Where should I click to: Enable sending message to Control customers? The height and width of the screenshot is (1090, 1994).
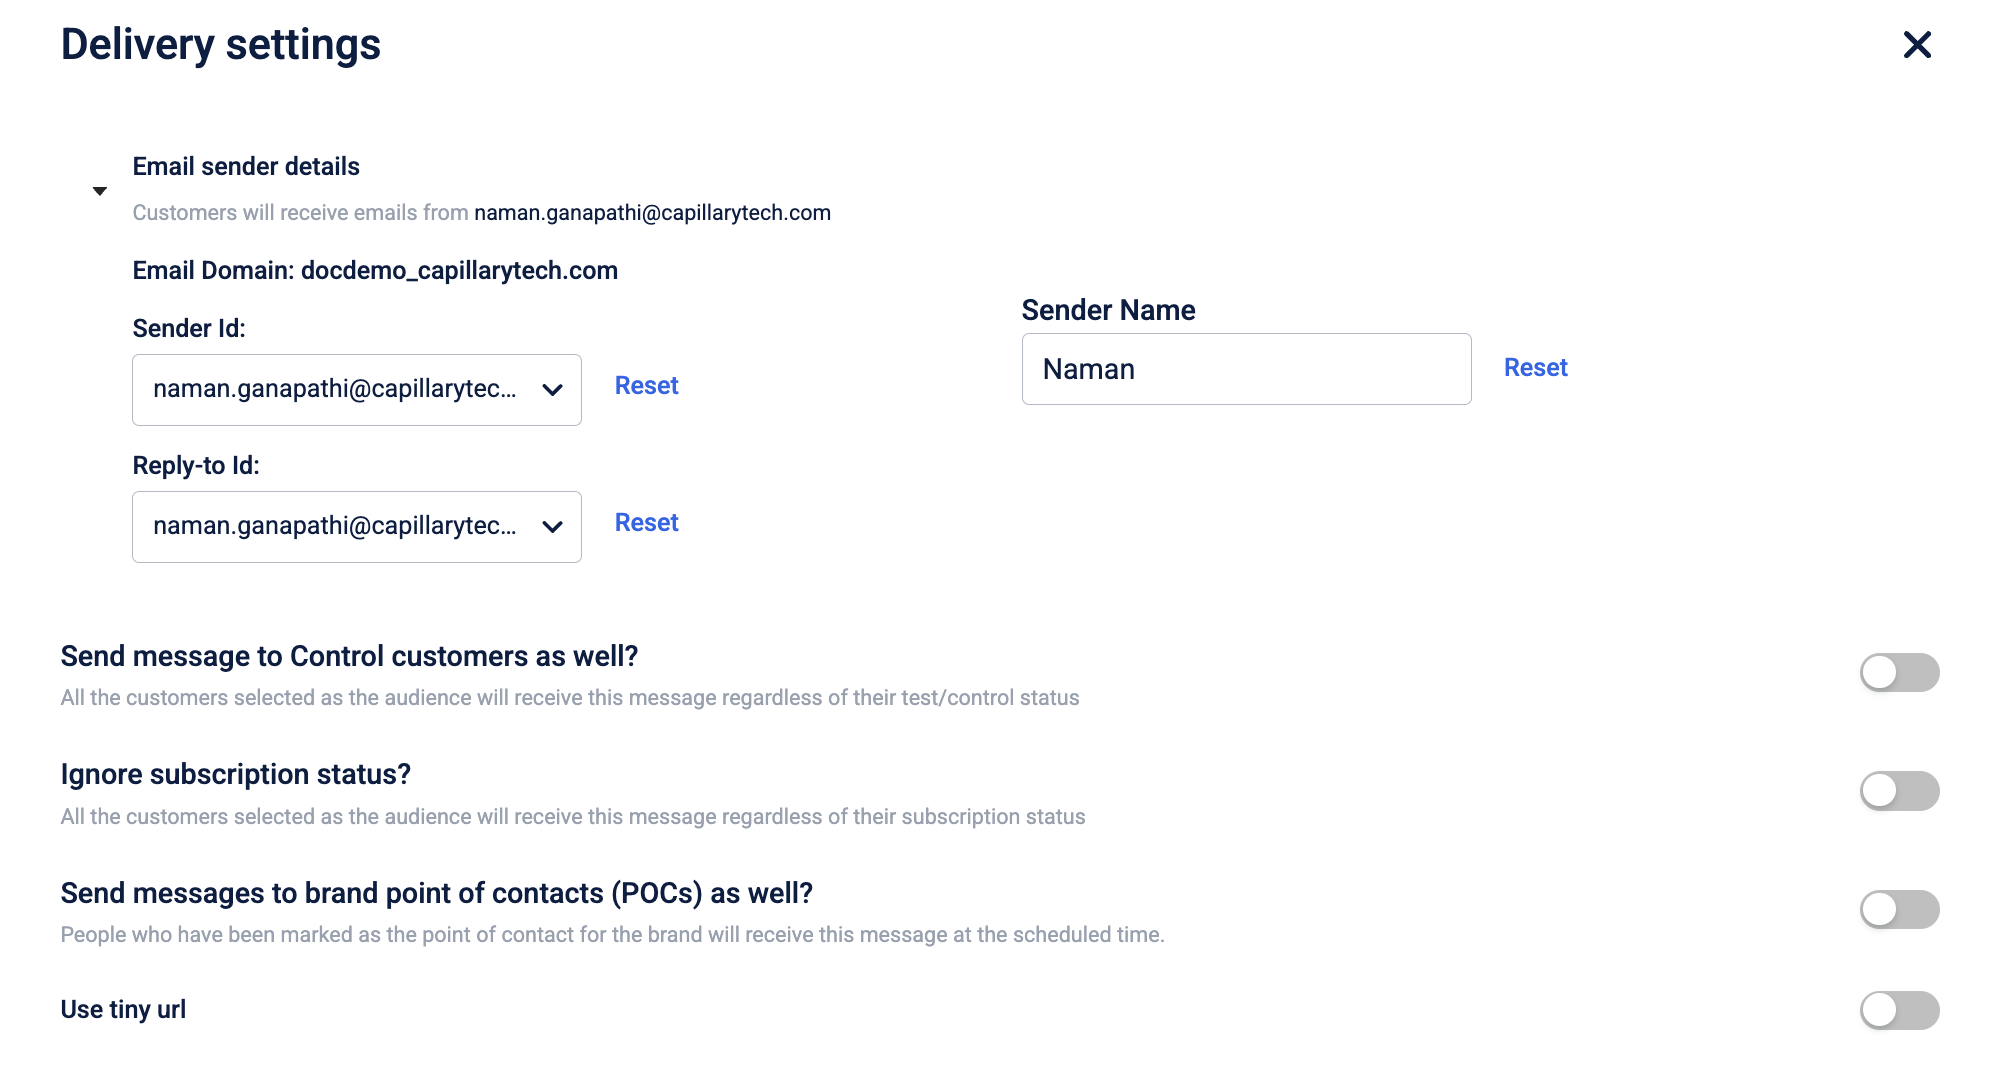pos(1899,672)
